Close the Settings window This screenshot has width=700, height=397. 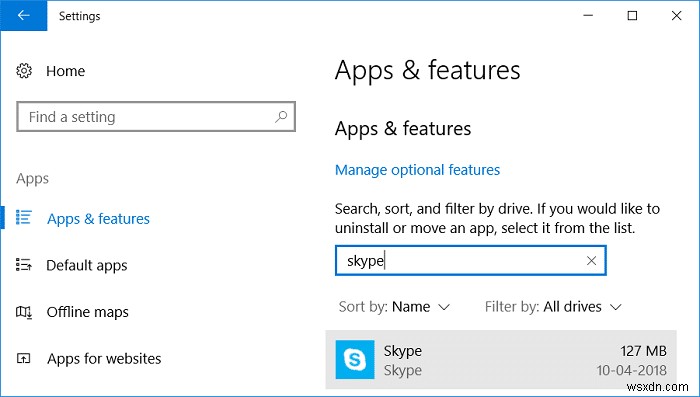pos(676,16)
